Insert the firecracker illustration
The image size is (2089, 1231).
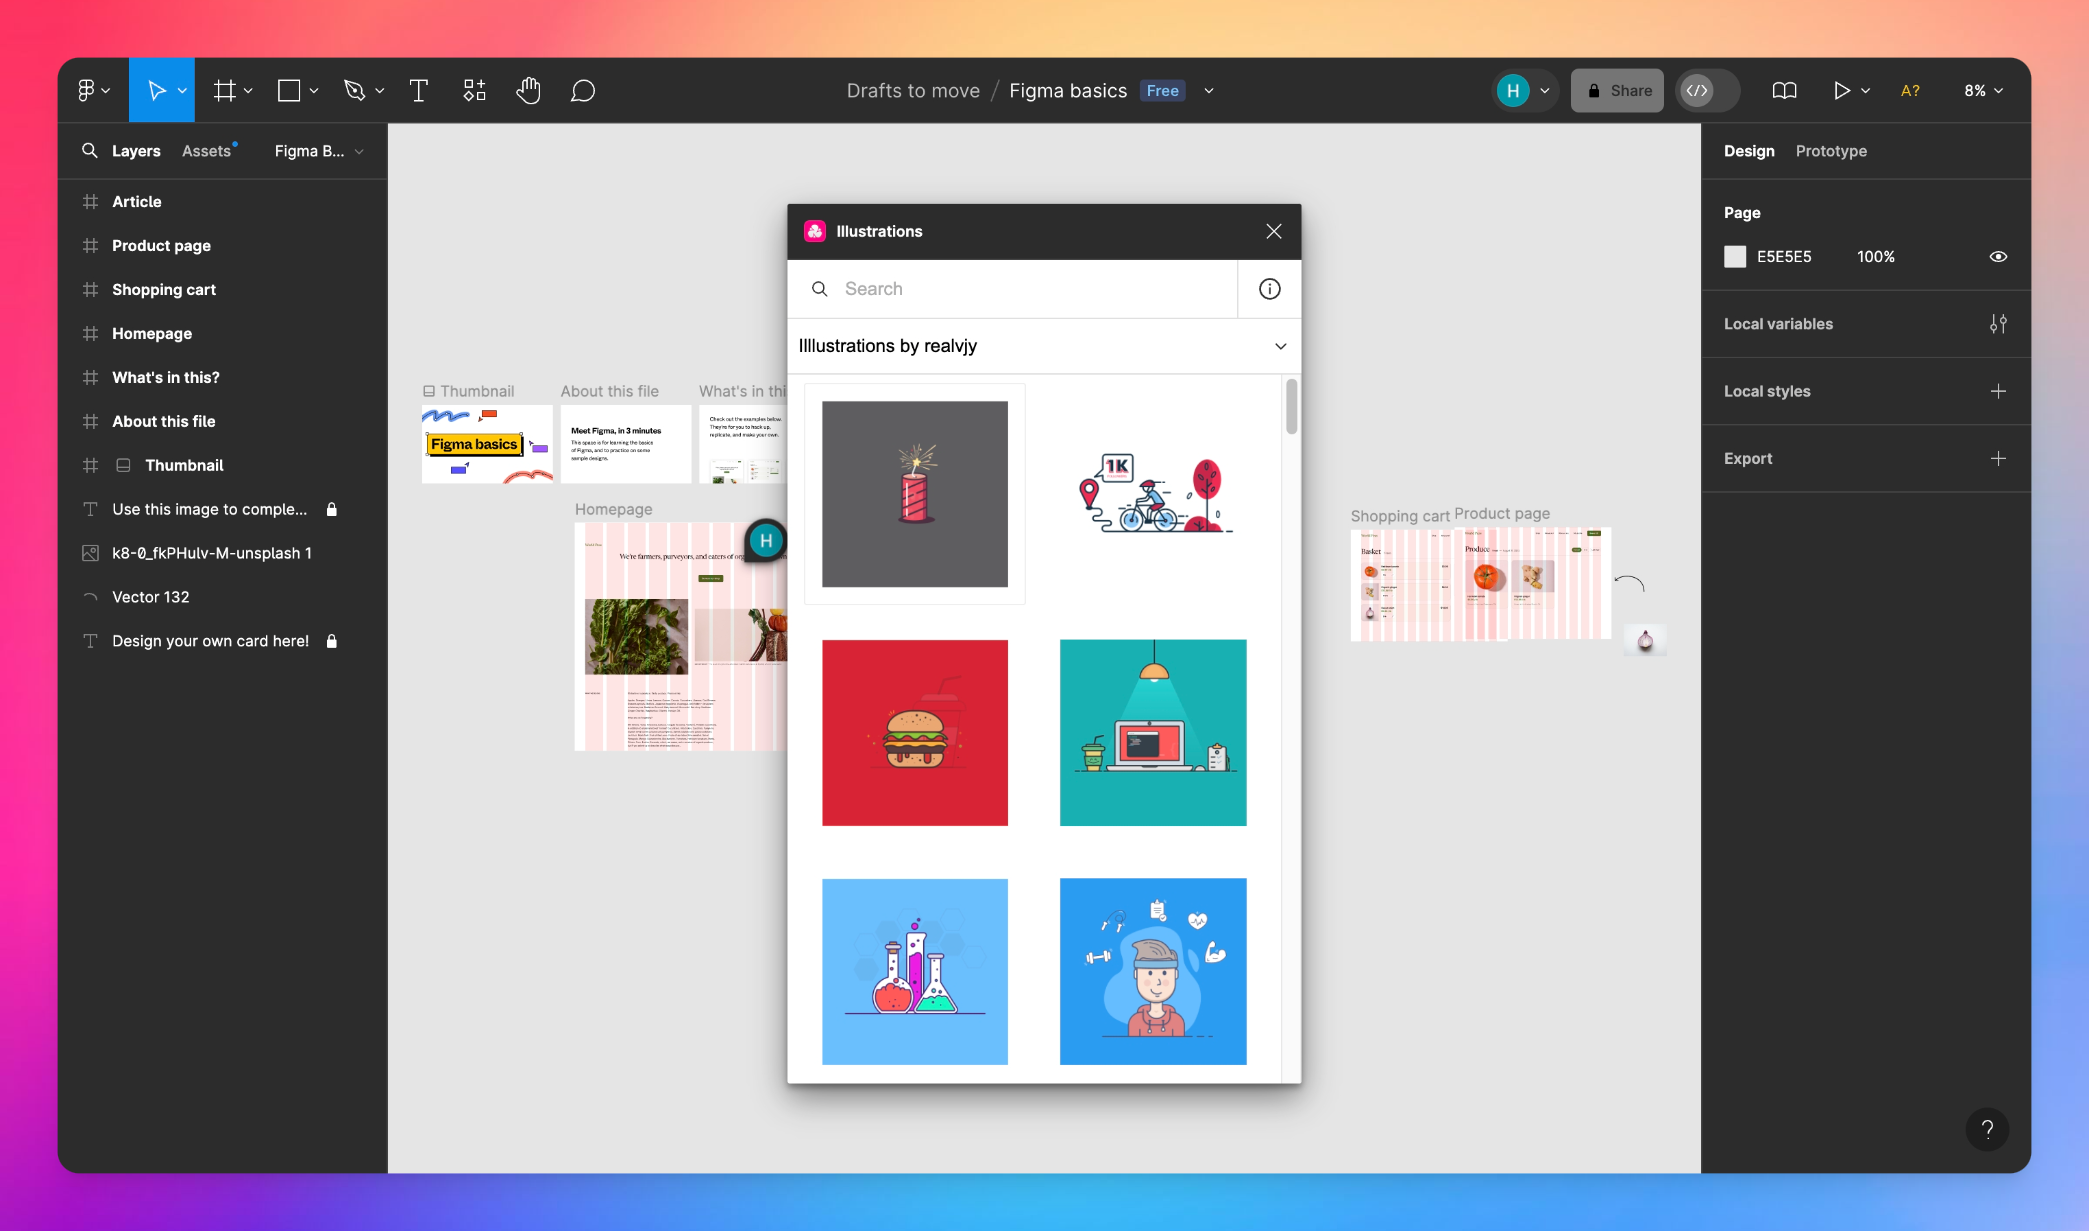914,494
